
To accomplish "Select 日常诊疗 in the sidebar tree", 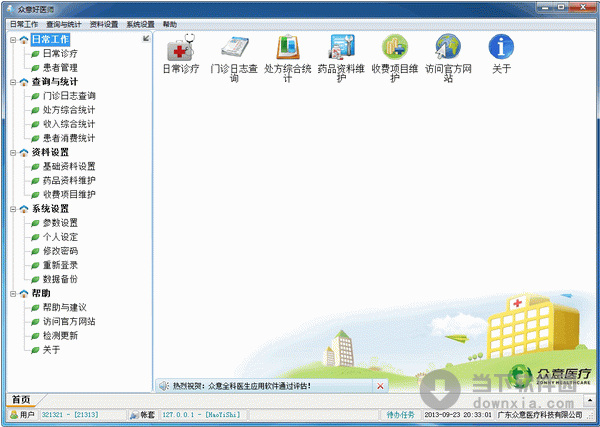I will point(60,54).
